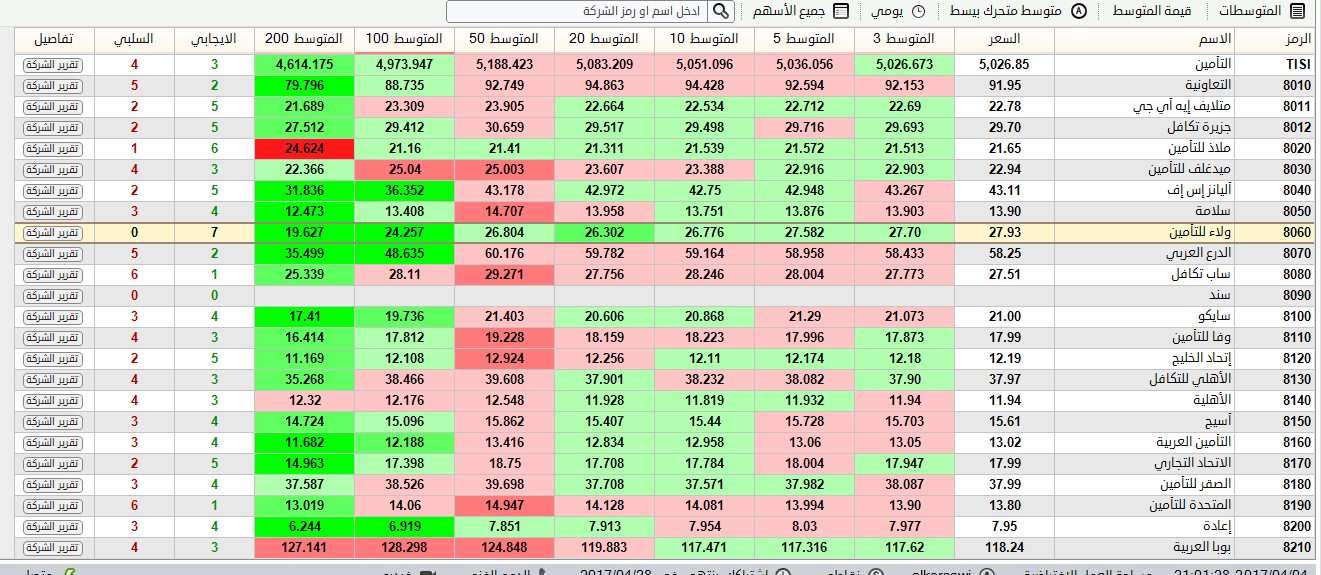Click the magnifier search icon
Image resolution: width=1321 pixels, height=575 pixels.
(720, 12)
